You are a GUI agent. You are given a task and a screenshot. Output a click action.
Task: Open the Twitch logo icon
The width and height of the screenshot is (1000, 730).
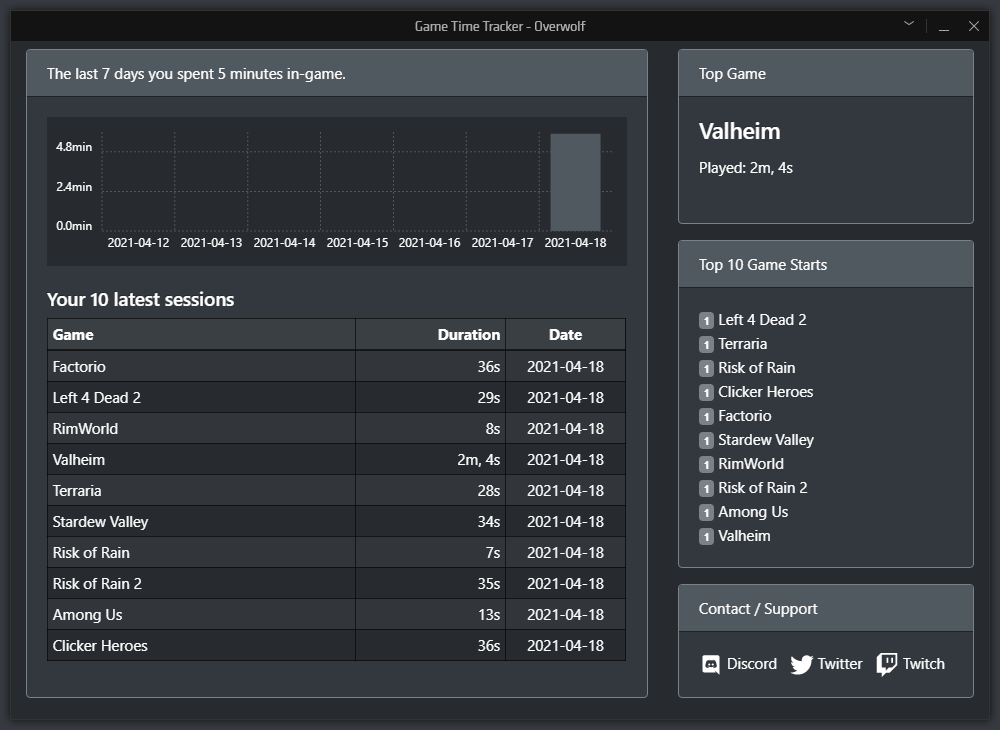pos(886,664)
